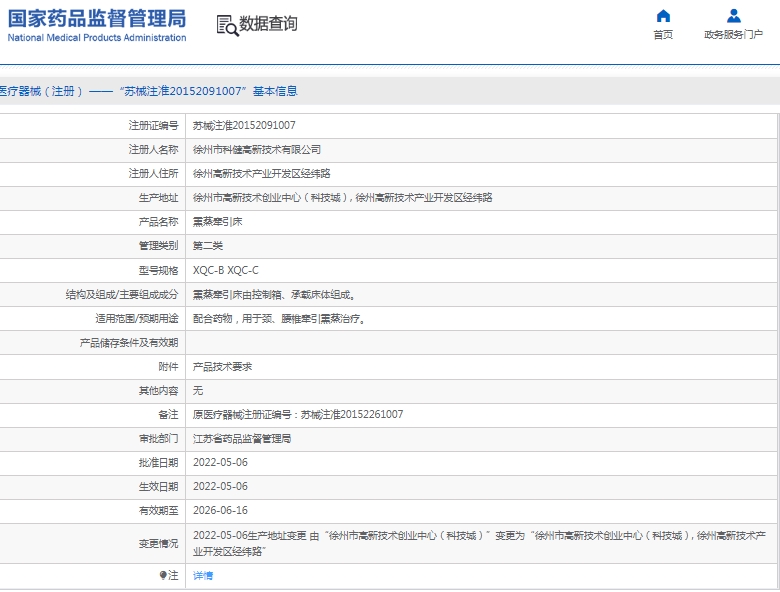Click structure description 熏蒸牵引床由控制箱、承载床体组成

pos(274,295)
